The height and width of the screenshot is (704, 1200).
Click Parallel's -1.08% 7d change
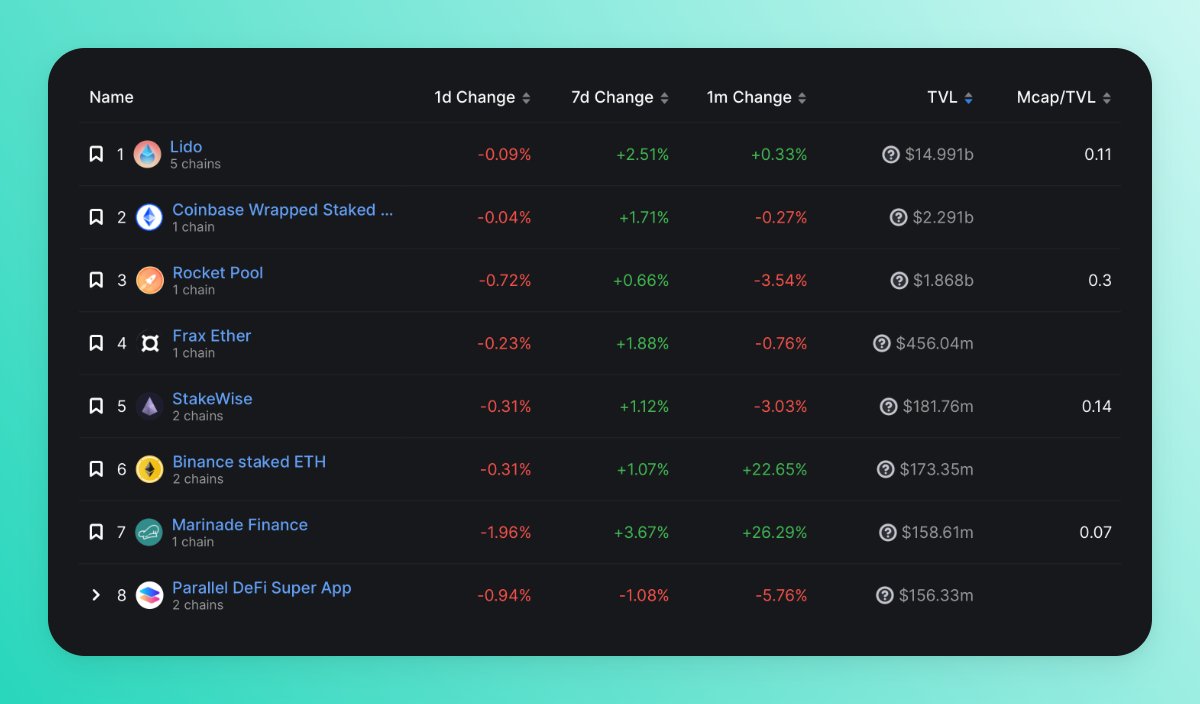644,595
